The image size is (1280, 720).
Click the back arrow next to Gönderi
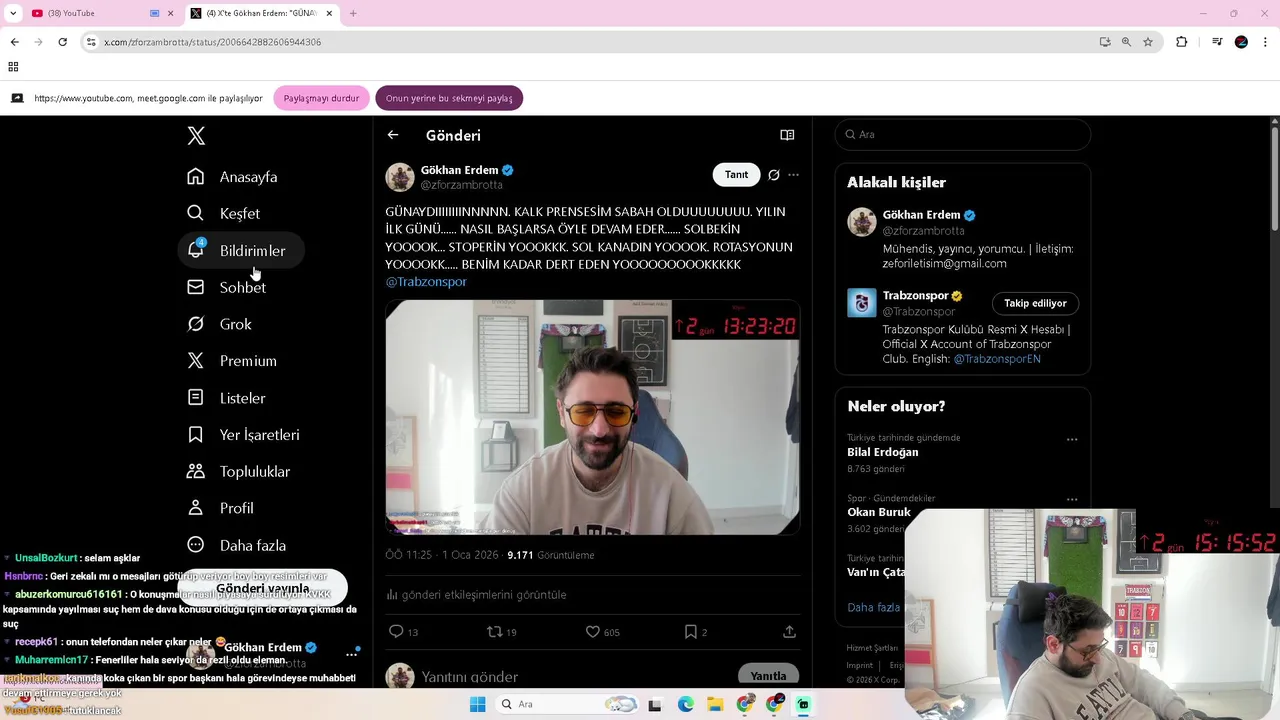[x=393, y=135]
